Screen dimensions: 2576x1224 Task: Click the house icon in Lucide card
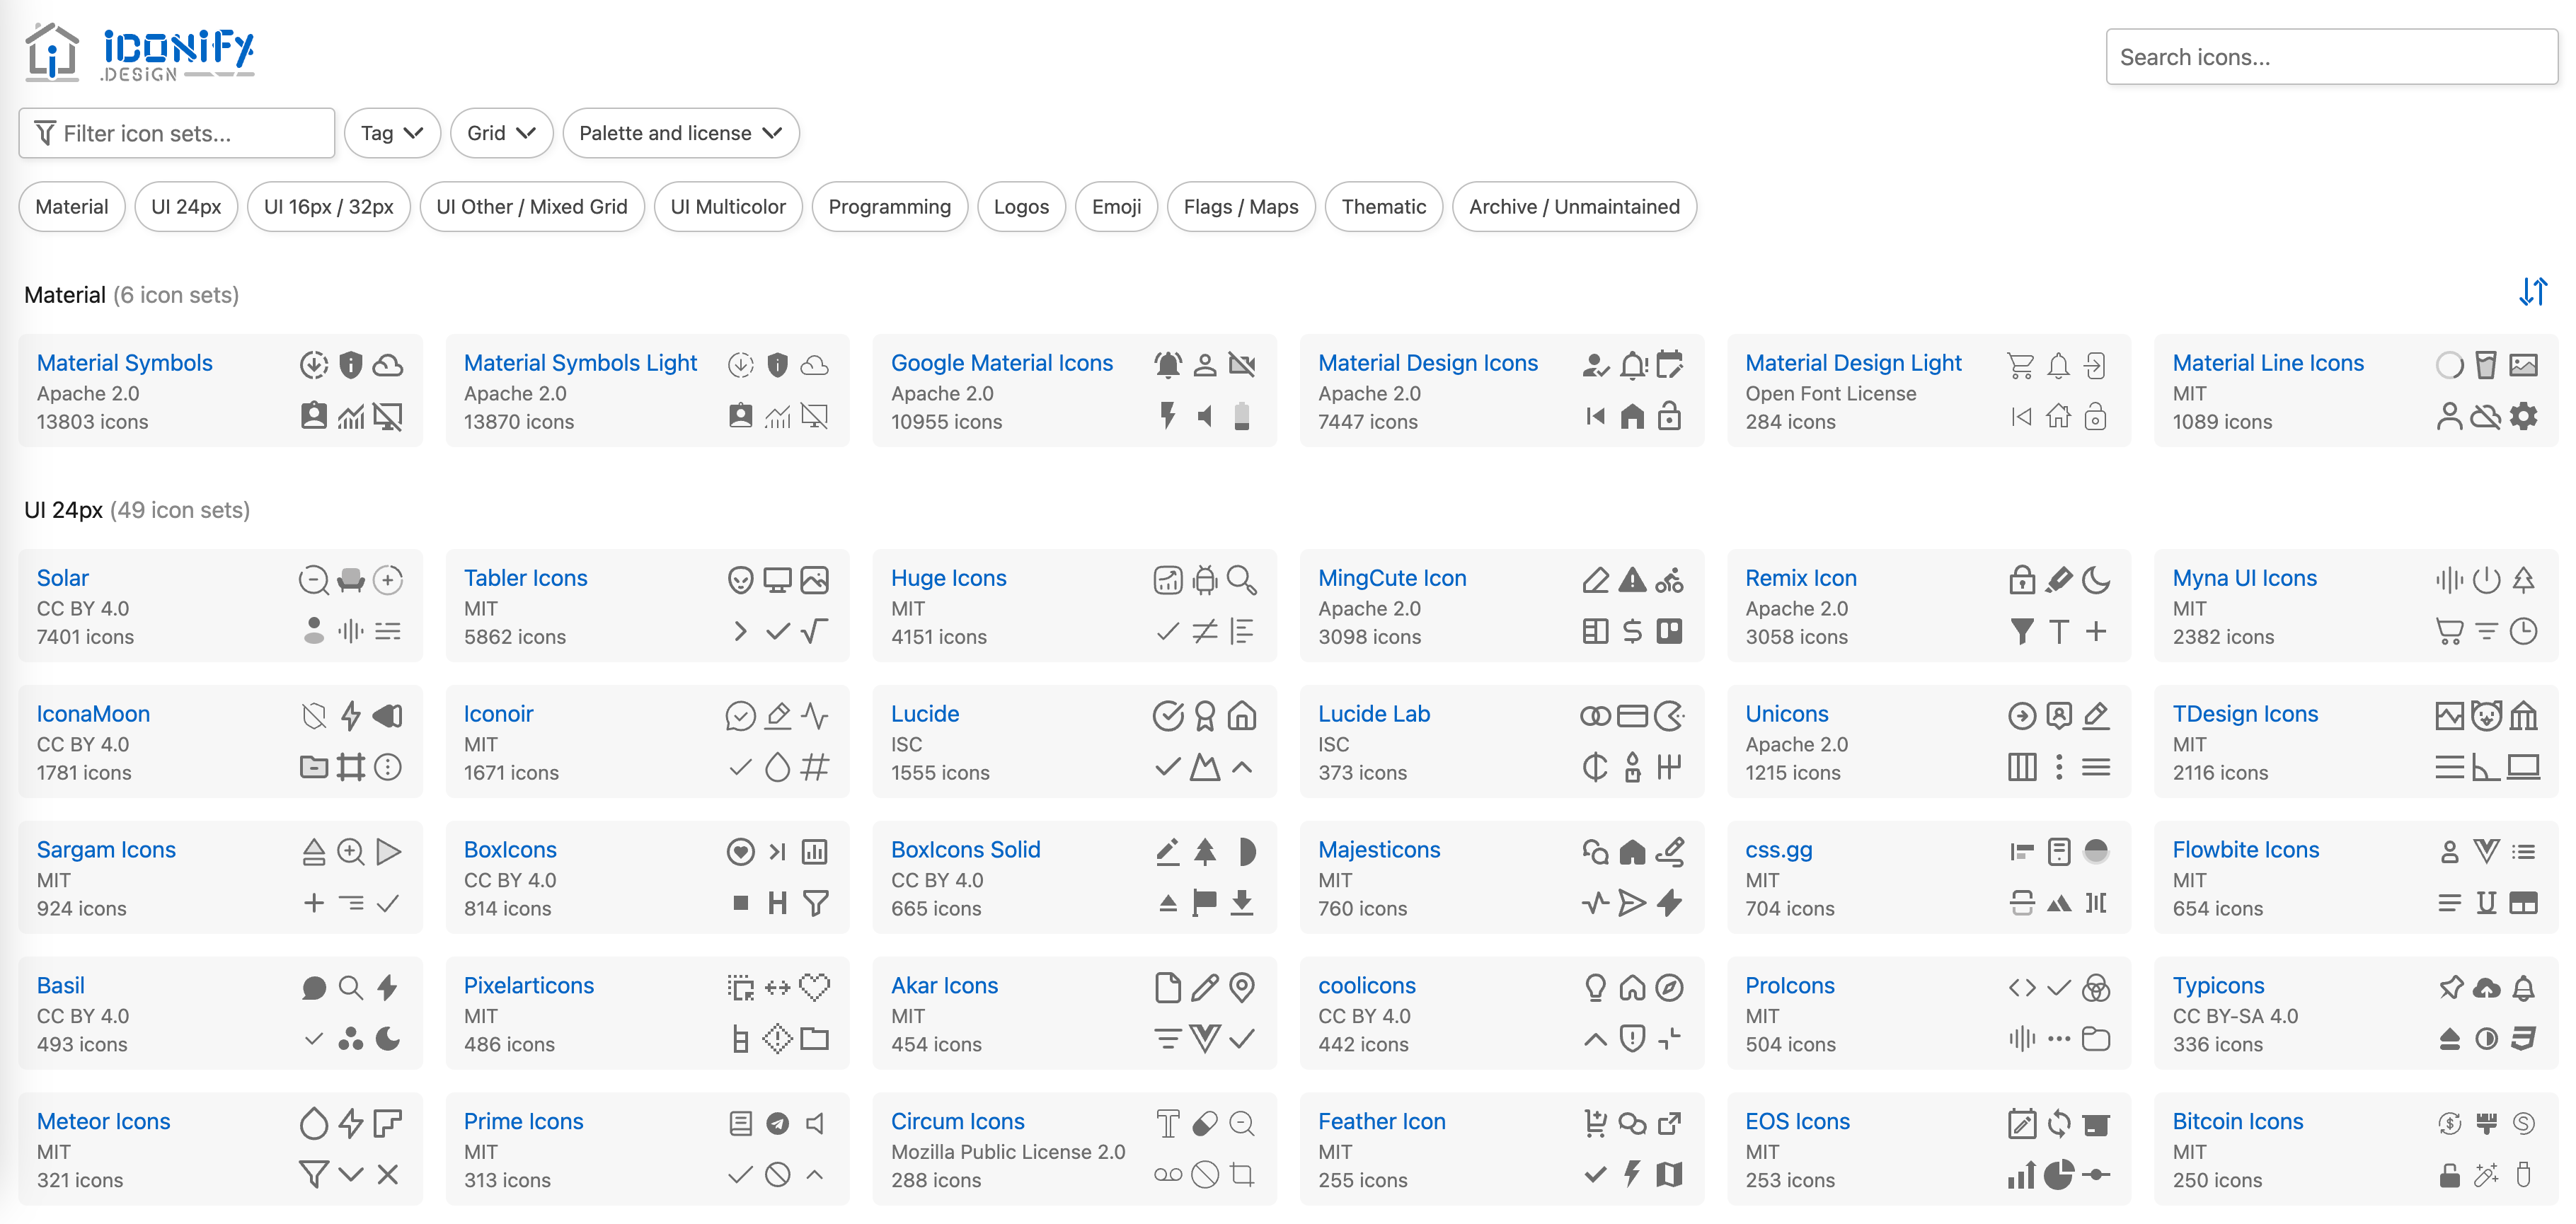click(x=1242, y=716)
